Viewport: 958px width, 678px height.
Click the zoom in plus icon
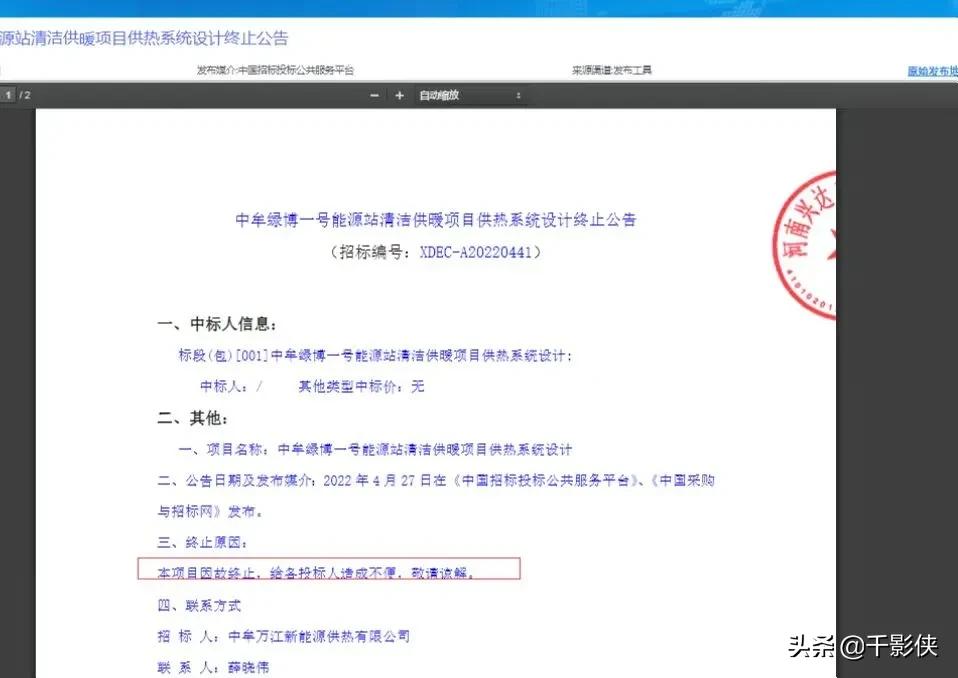point(400,95)
